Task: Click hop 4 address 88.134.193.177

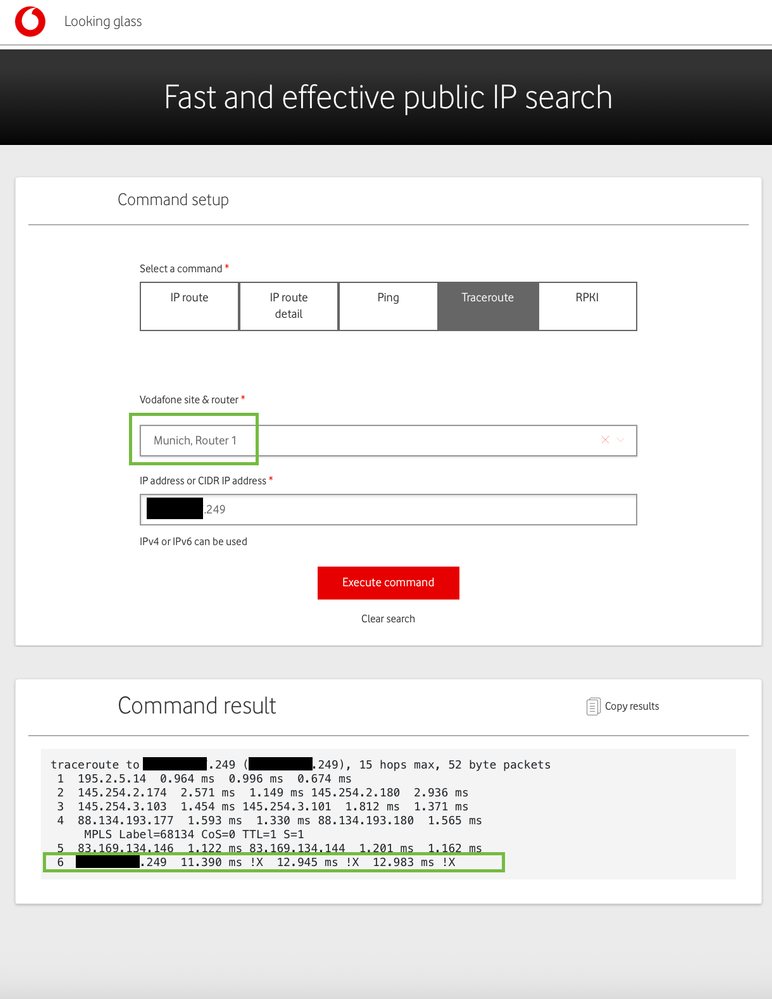Action: pyautogui.click(x=125, y=821)
